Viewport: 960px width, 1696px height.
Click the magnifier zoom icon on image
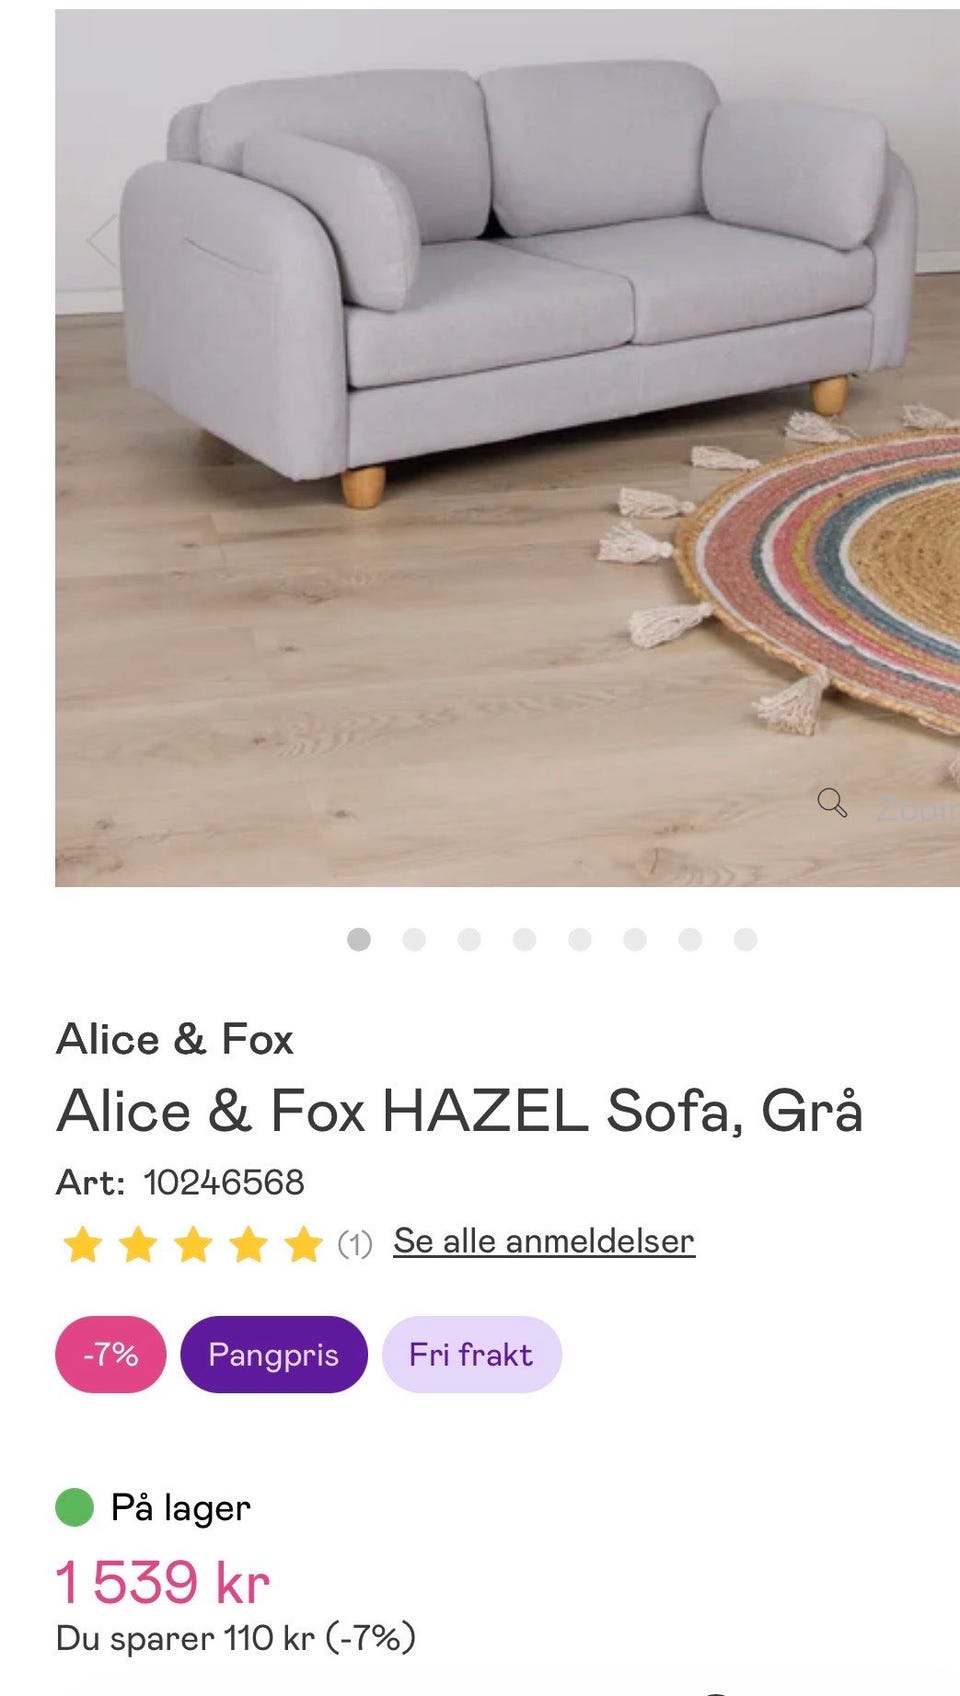(x=832, y=802)
